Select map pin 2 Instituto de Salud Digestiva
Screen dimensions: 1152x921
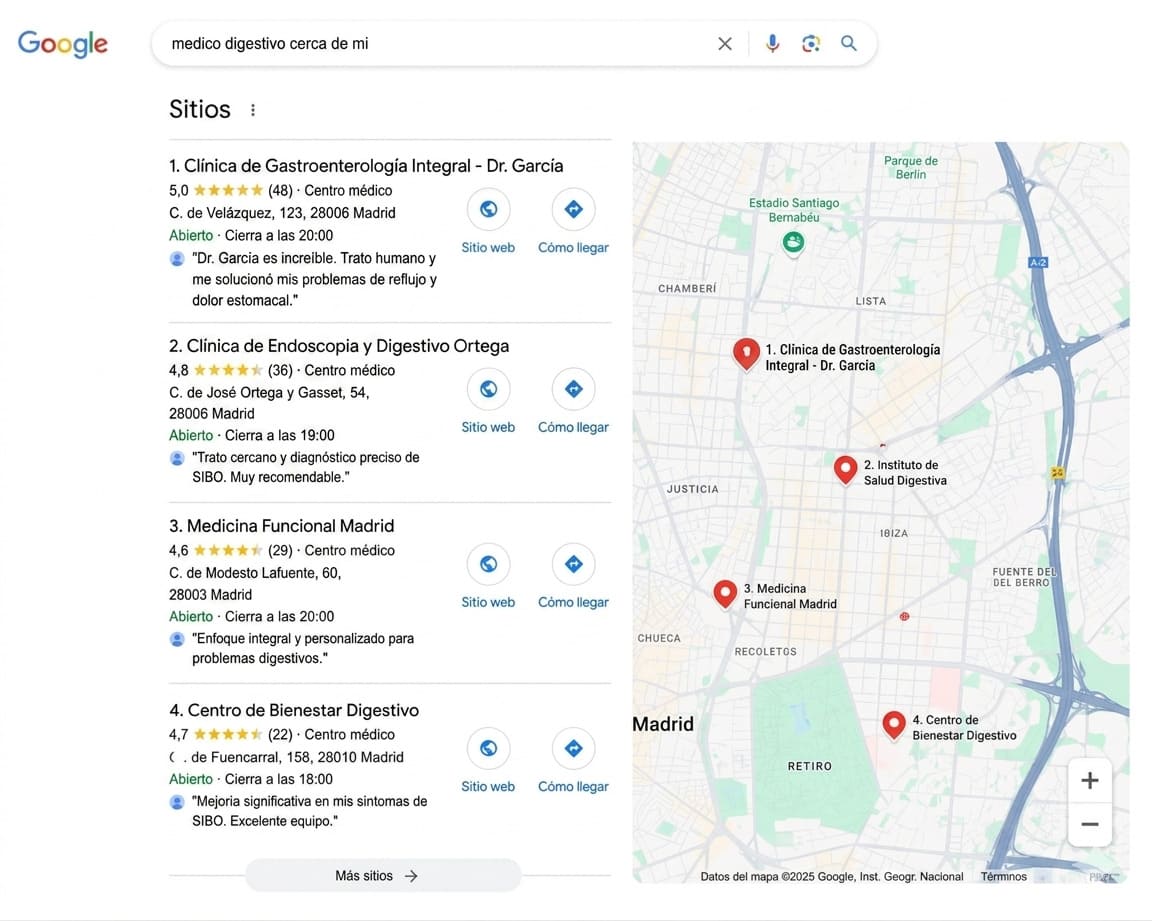tap(845, 469)
